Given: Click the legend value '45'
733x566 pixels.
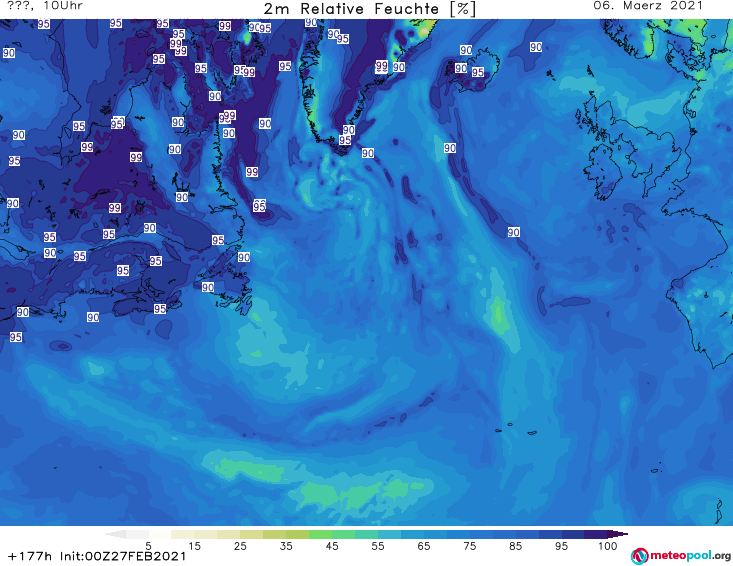Looking at the screenshot, I should click(331, 546).
